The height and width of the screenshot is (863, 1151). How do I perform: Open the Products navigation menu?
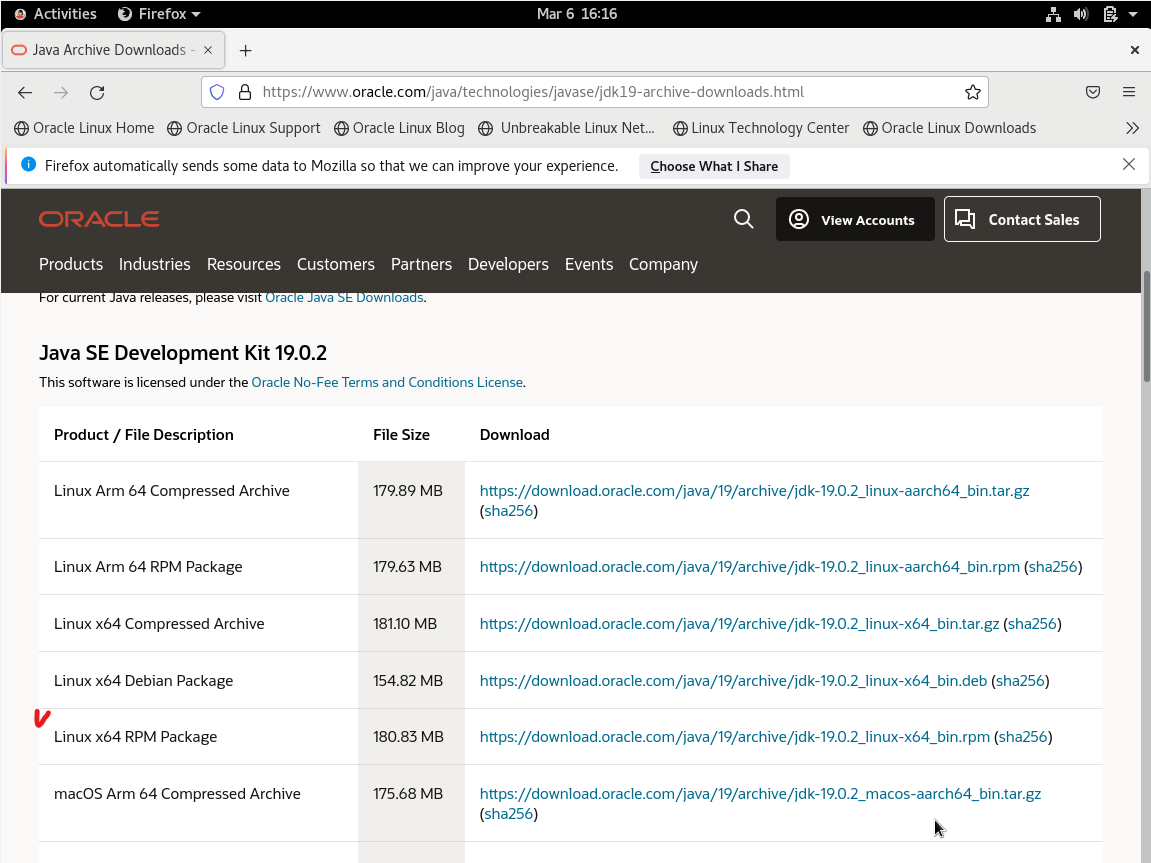pos(71,264)
